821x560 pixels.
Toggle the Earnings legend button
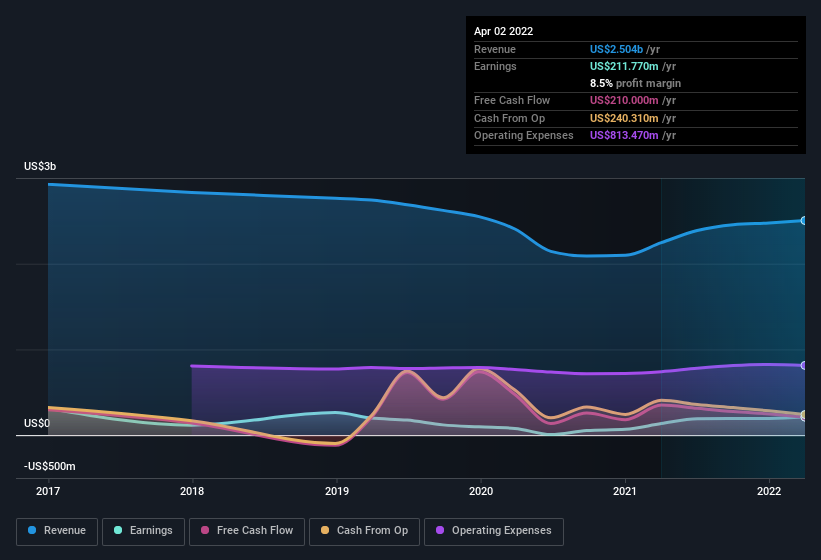coord(143,531)
